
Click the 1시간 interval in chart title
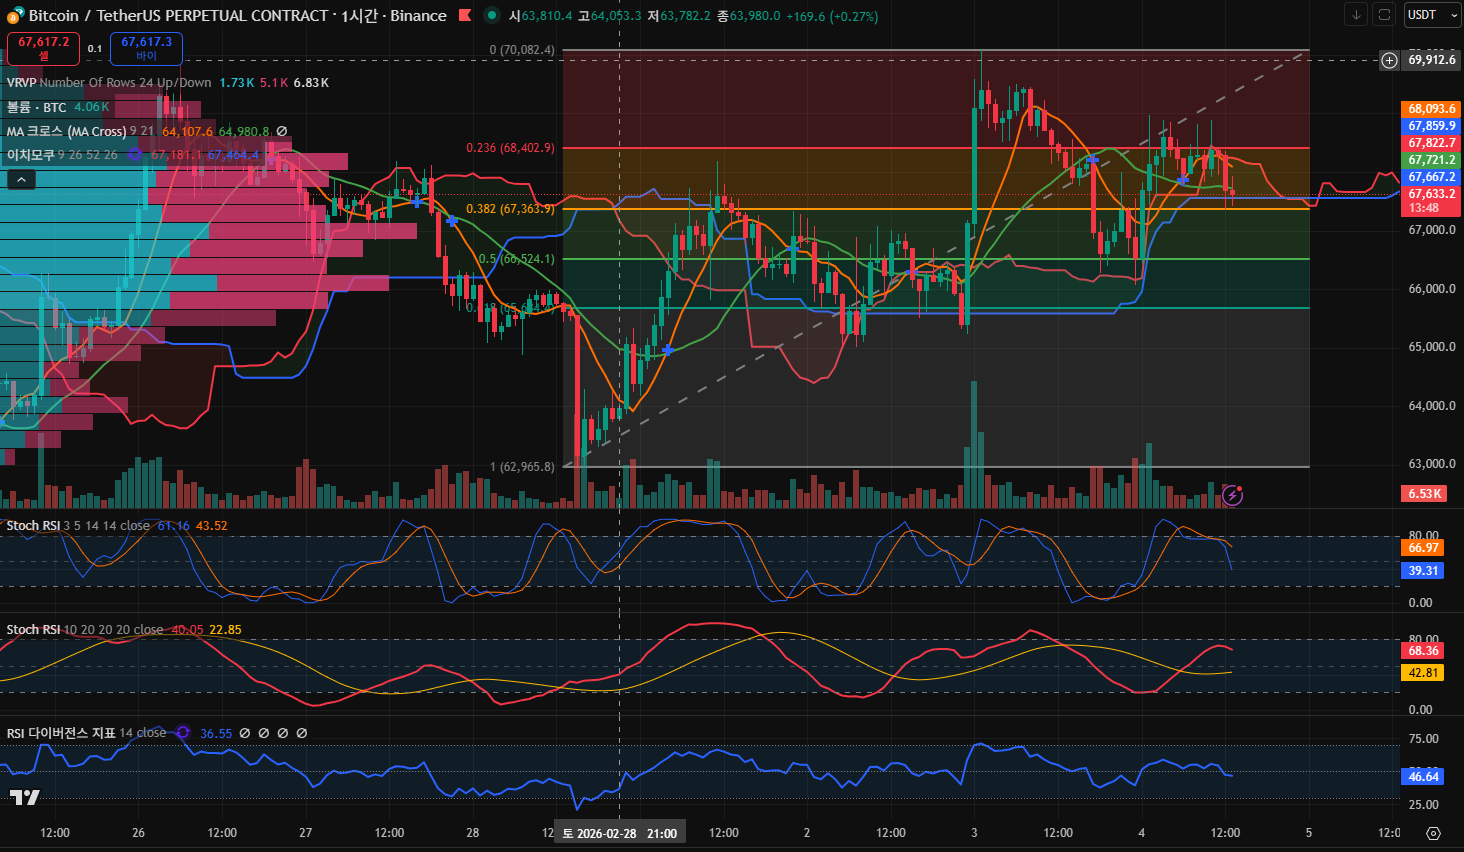pos(361,15)
